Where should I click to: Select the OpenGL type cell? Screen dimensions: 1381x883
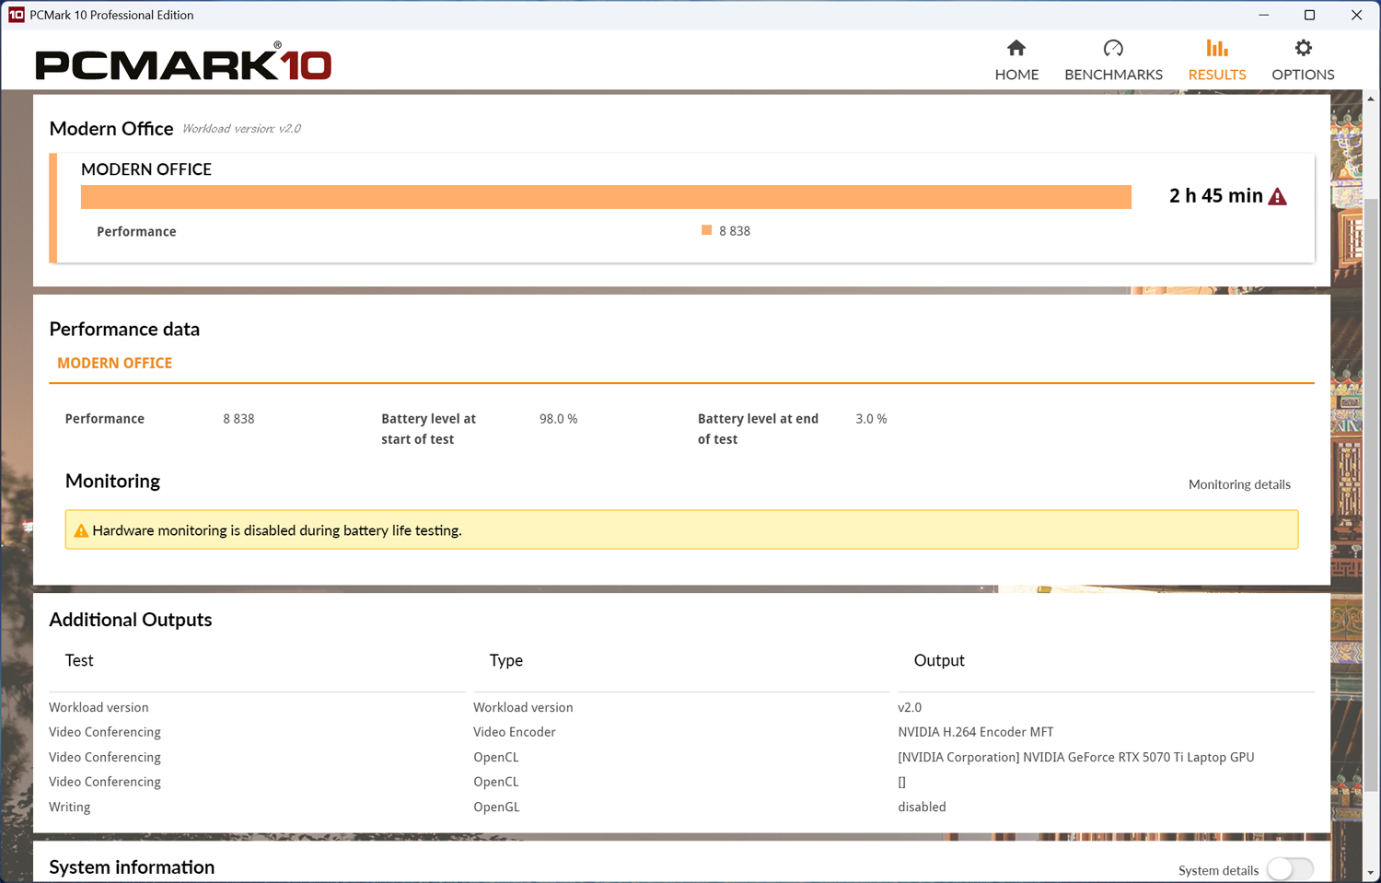[496, 807]
